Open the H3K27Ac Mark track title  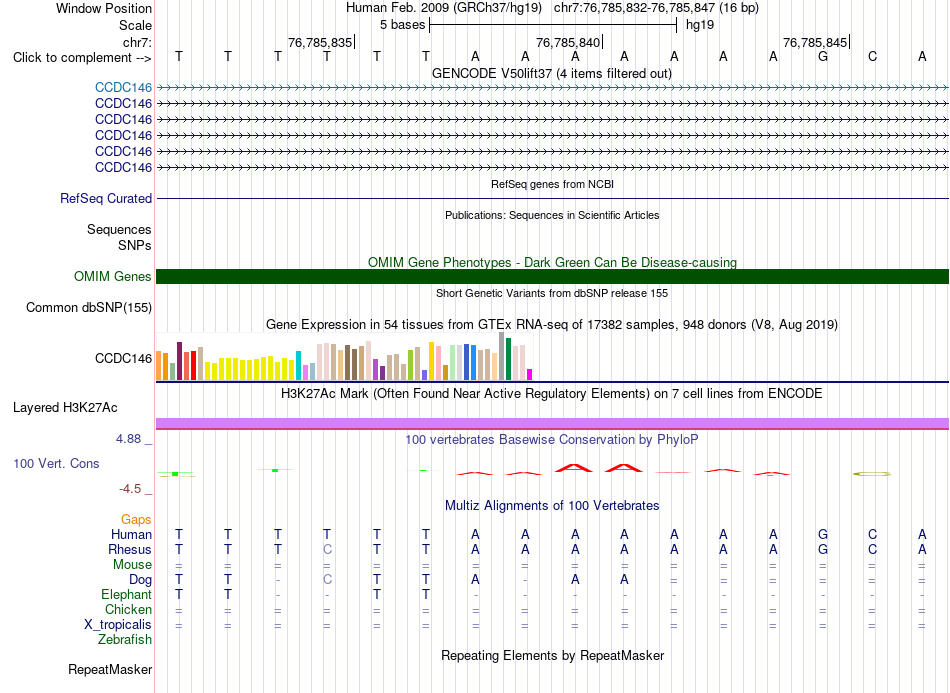[552, 393]
